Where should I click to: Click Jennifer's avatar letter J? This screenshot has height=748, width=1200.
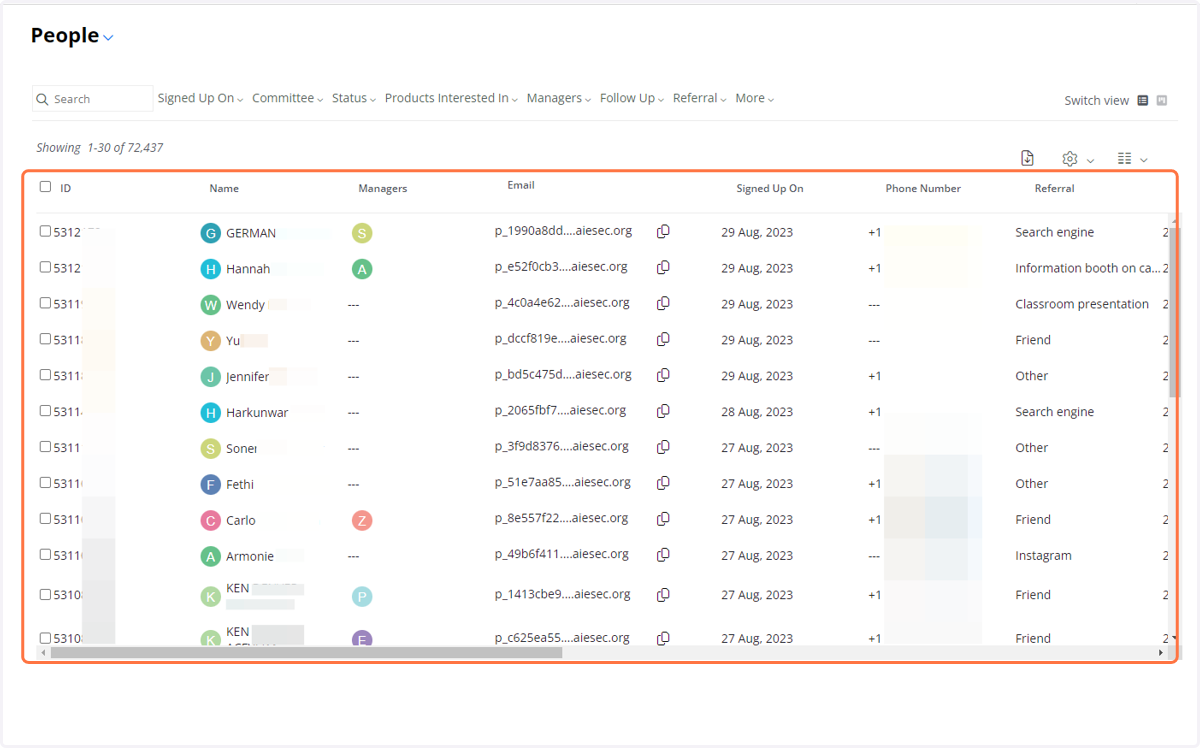click(210, 377)
